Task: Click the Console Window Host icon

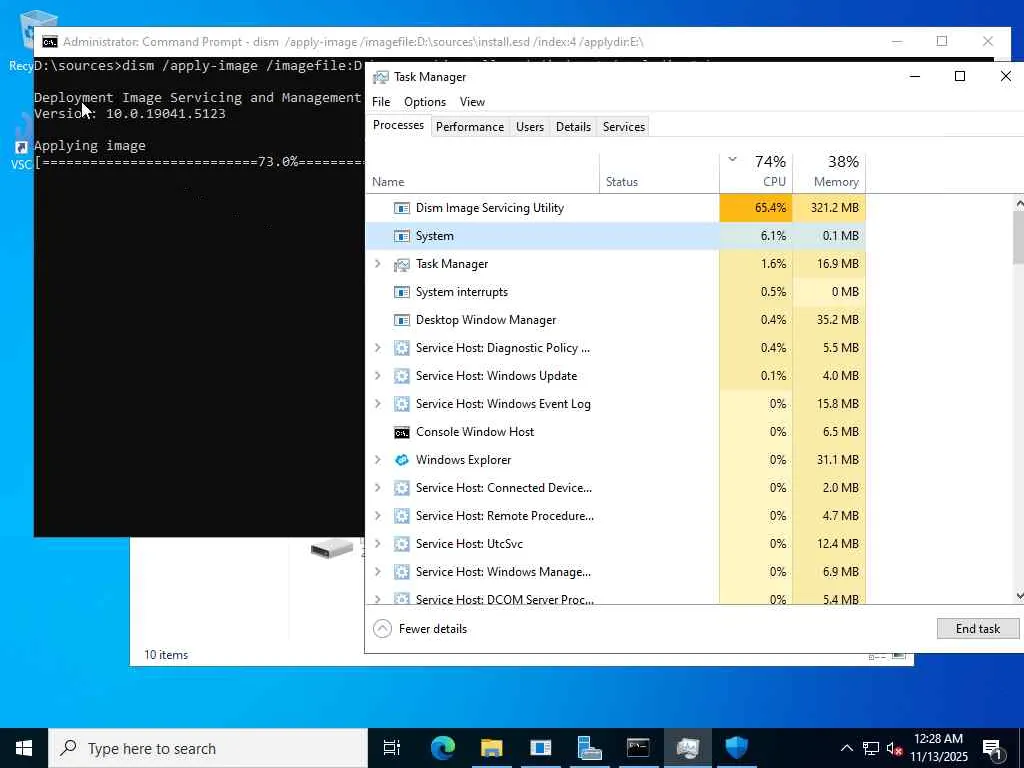Action: (402, 432)
